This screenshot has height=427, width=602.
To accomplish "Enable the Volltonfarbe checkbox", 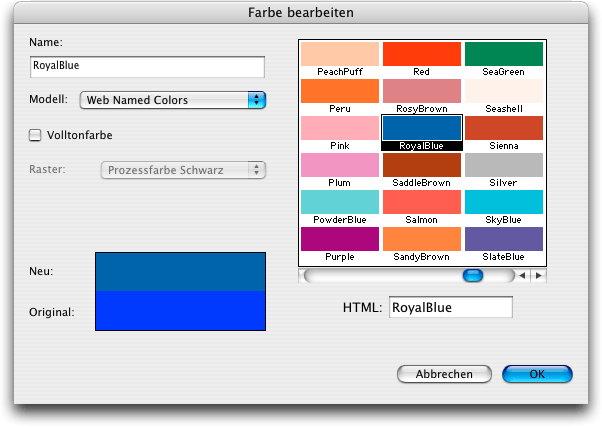I will point(35,135).
